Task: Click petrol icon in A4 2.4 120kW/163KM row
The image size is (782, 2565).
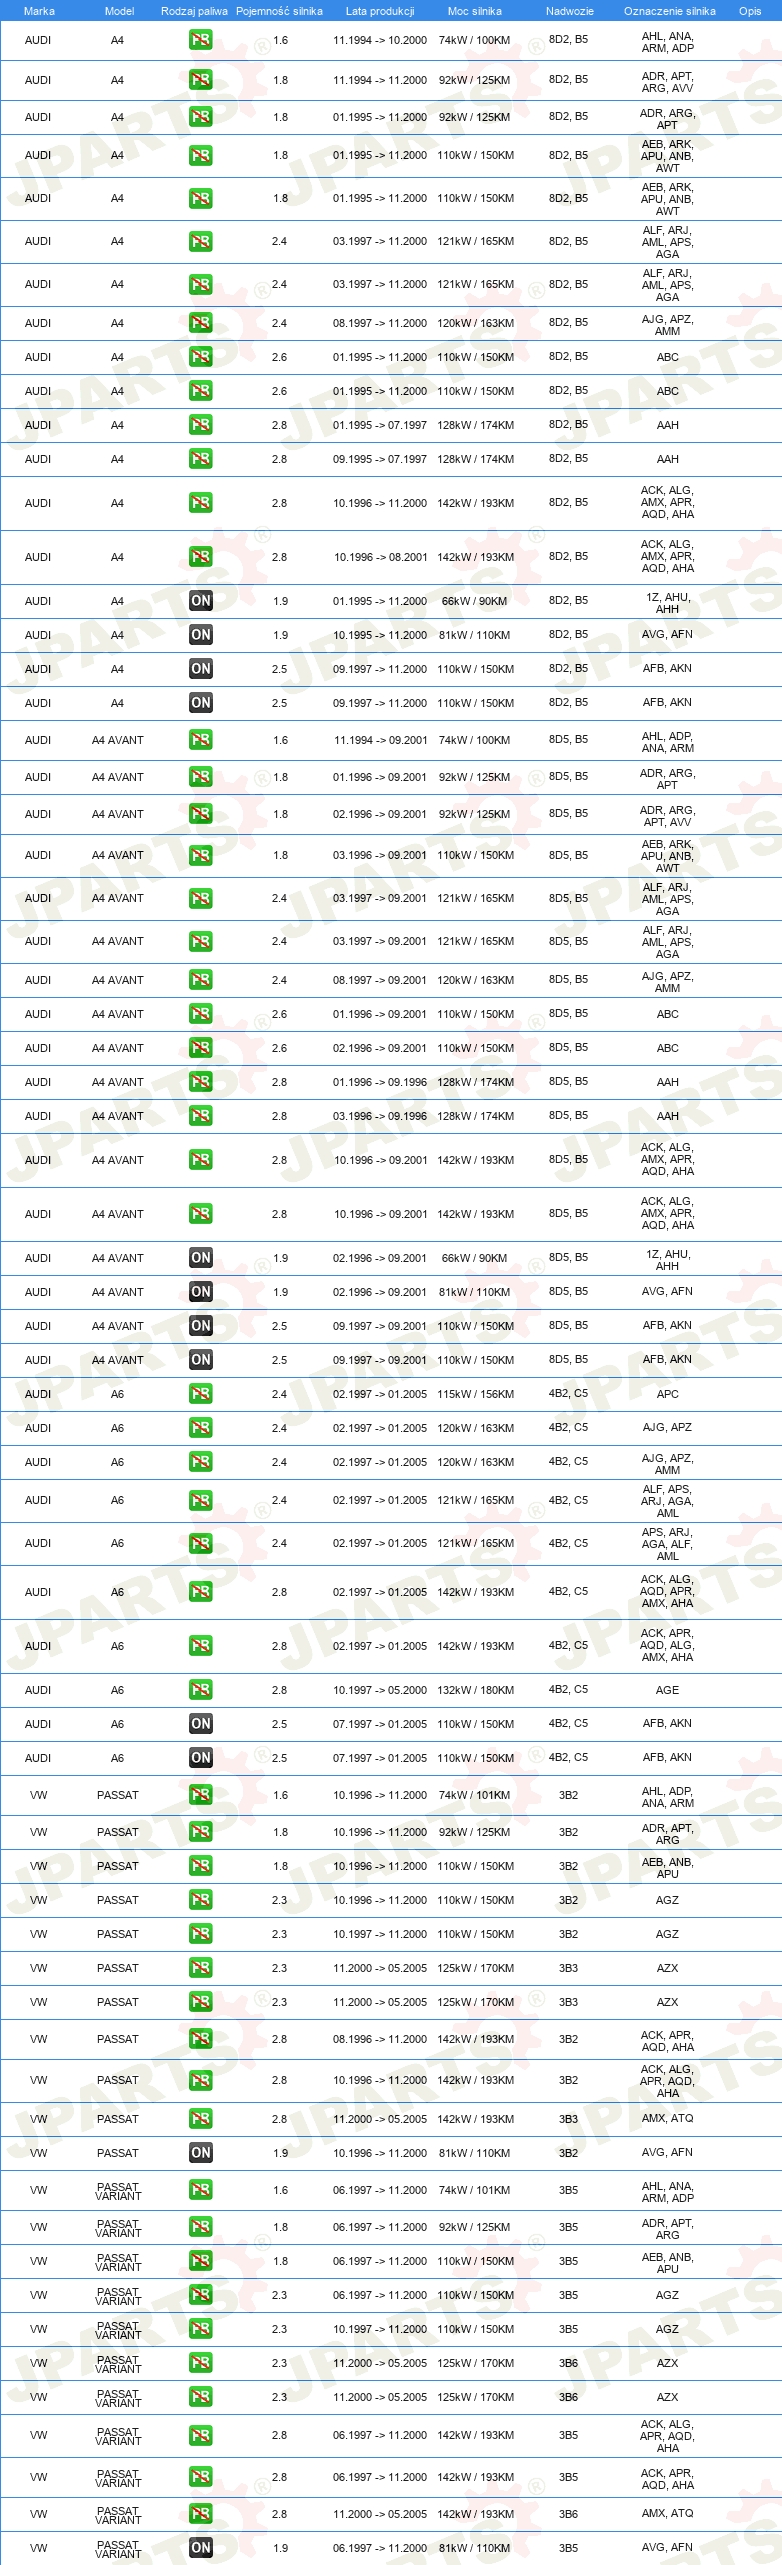Action: click(x=200, y=323)
